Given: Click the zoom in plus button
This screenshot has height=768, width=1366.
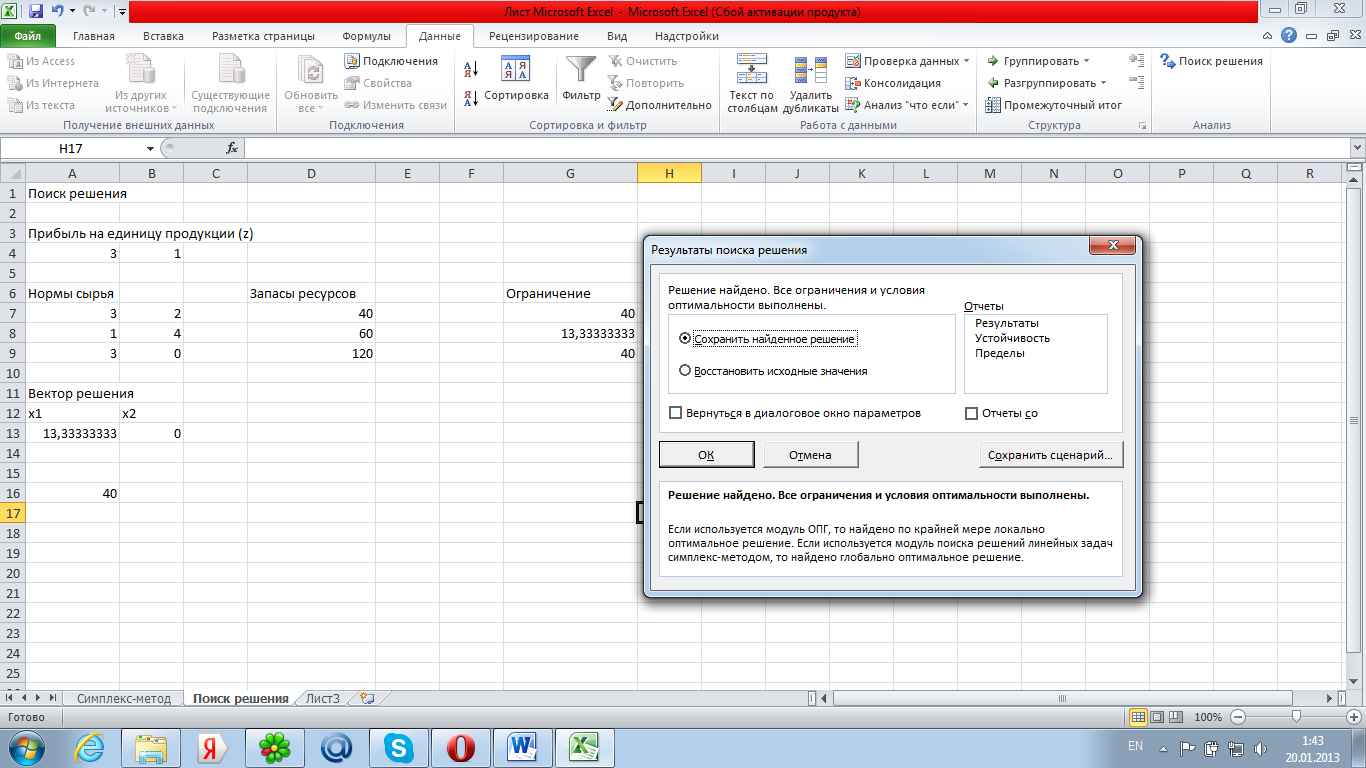Looking at the screenshot, I should [x=1354, y=717].
